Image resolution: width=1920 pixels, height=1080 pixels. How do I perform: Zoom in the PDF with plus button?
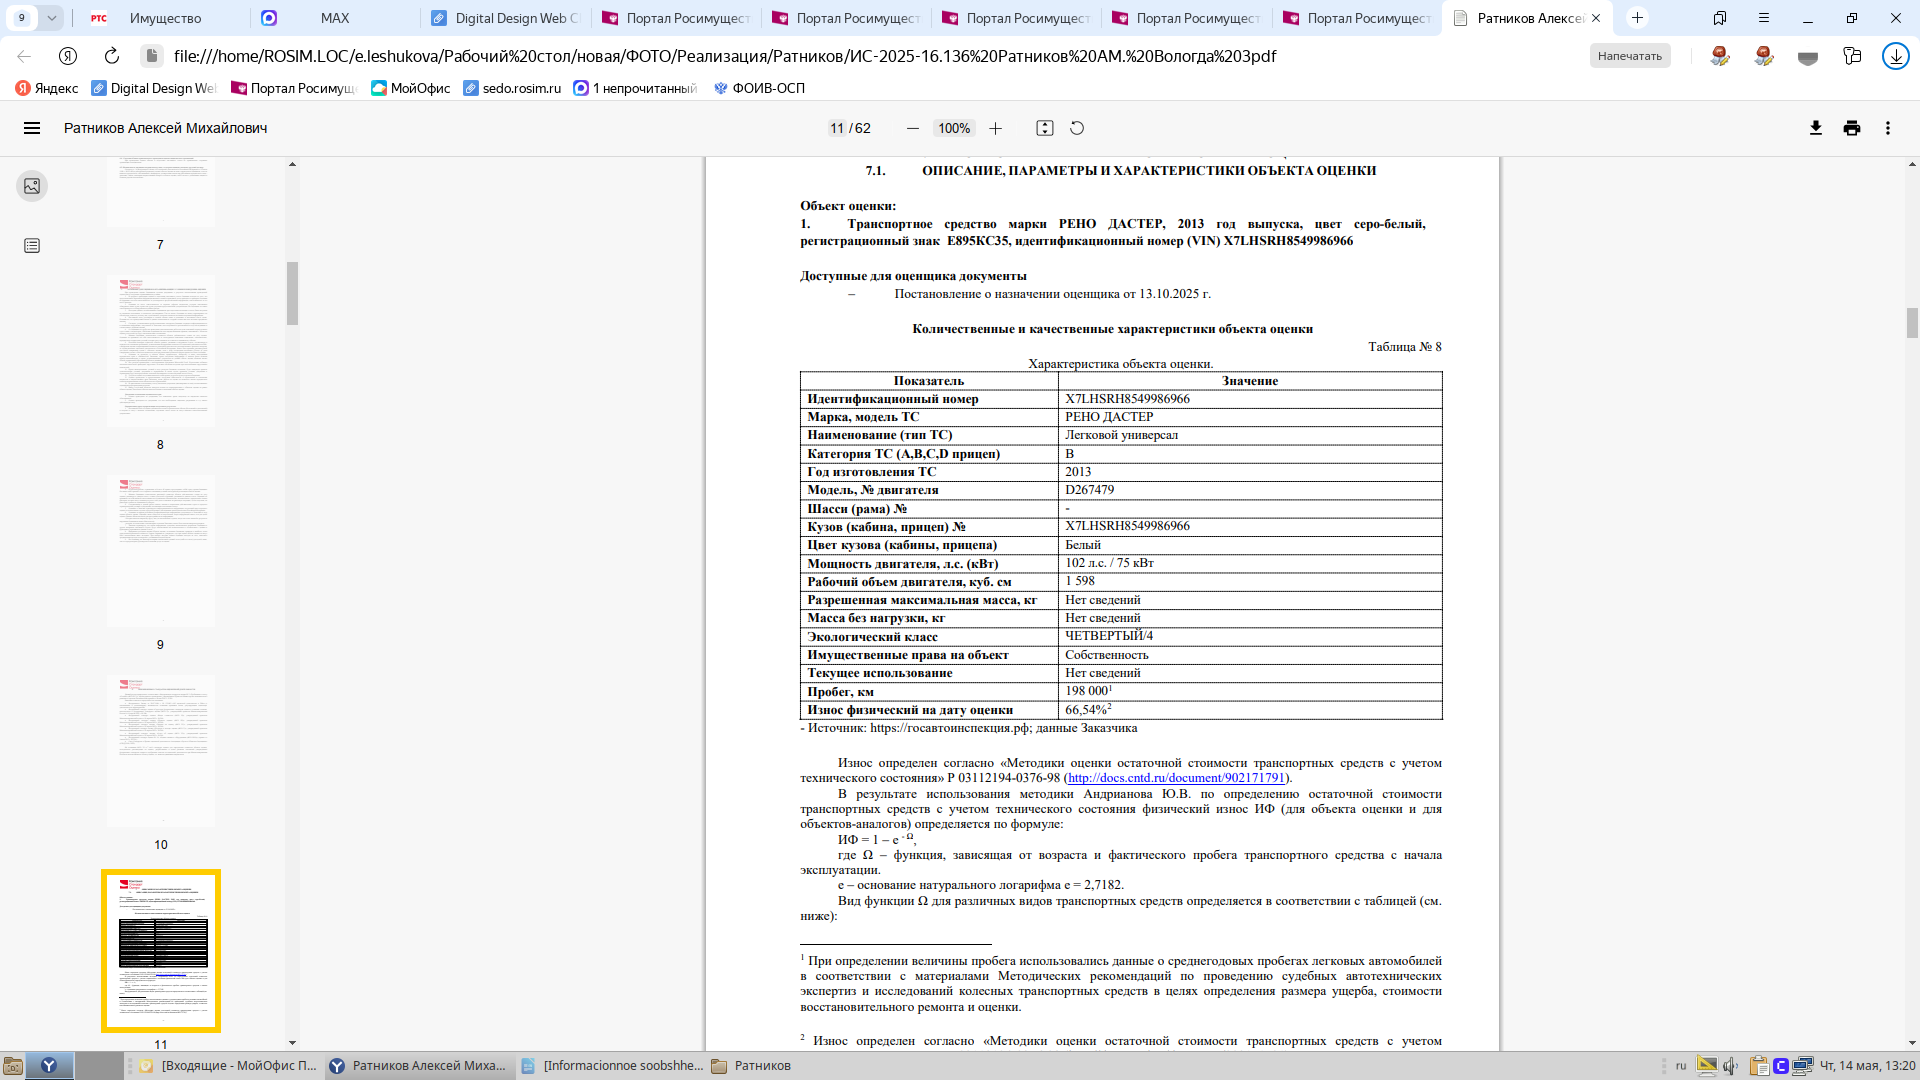click(995, 128)
